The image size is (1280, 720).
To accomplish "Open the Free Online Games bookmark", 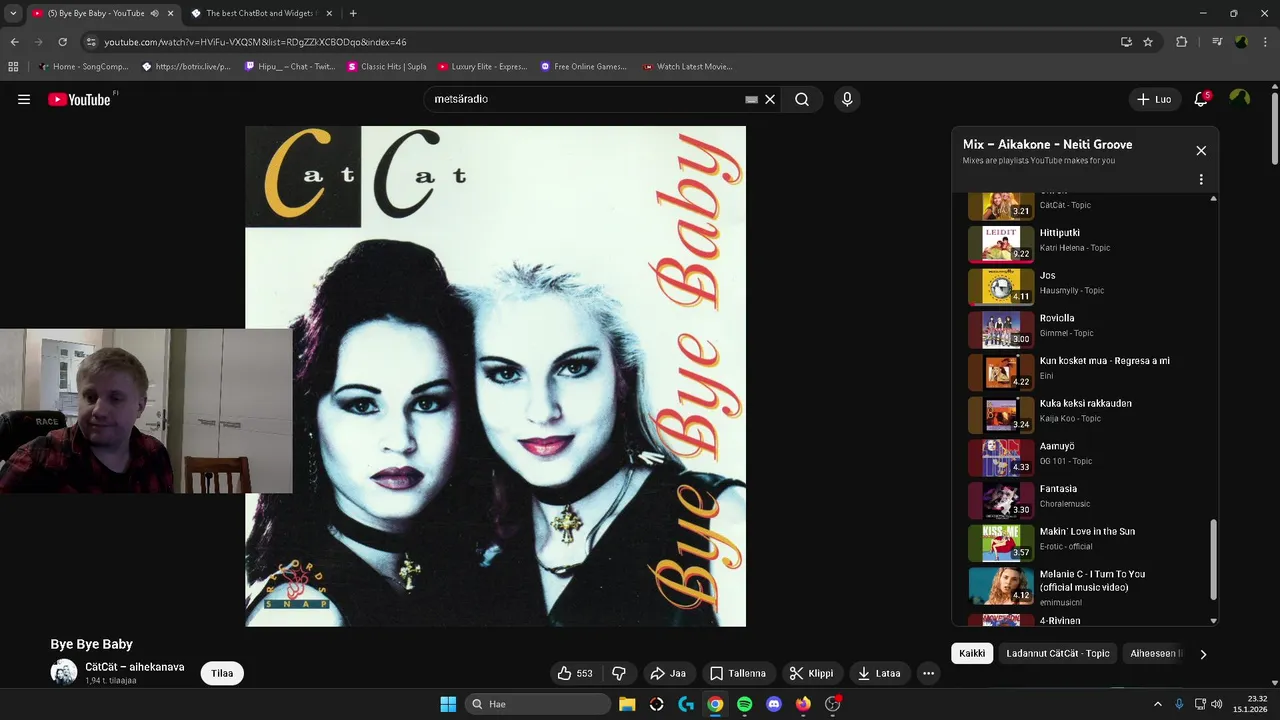I will pos(583,67).
